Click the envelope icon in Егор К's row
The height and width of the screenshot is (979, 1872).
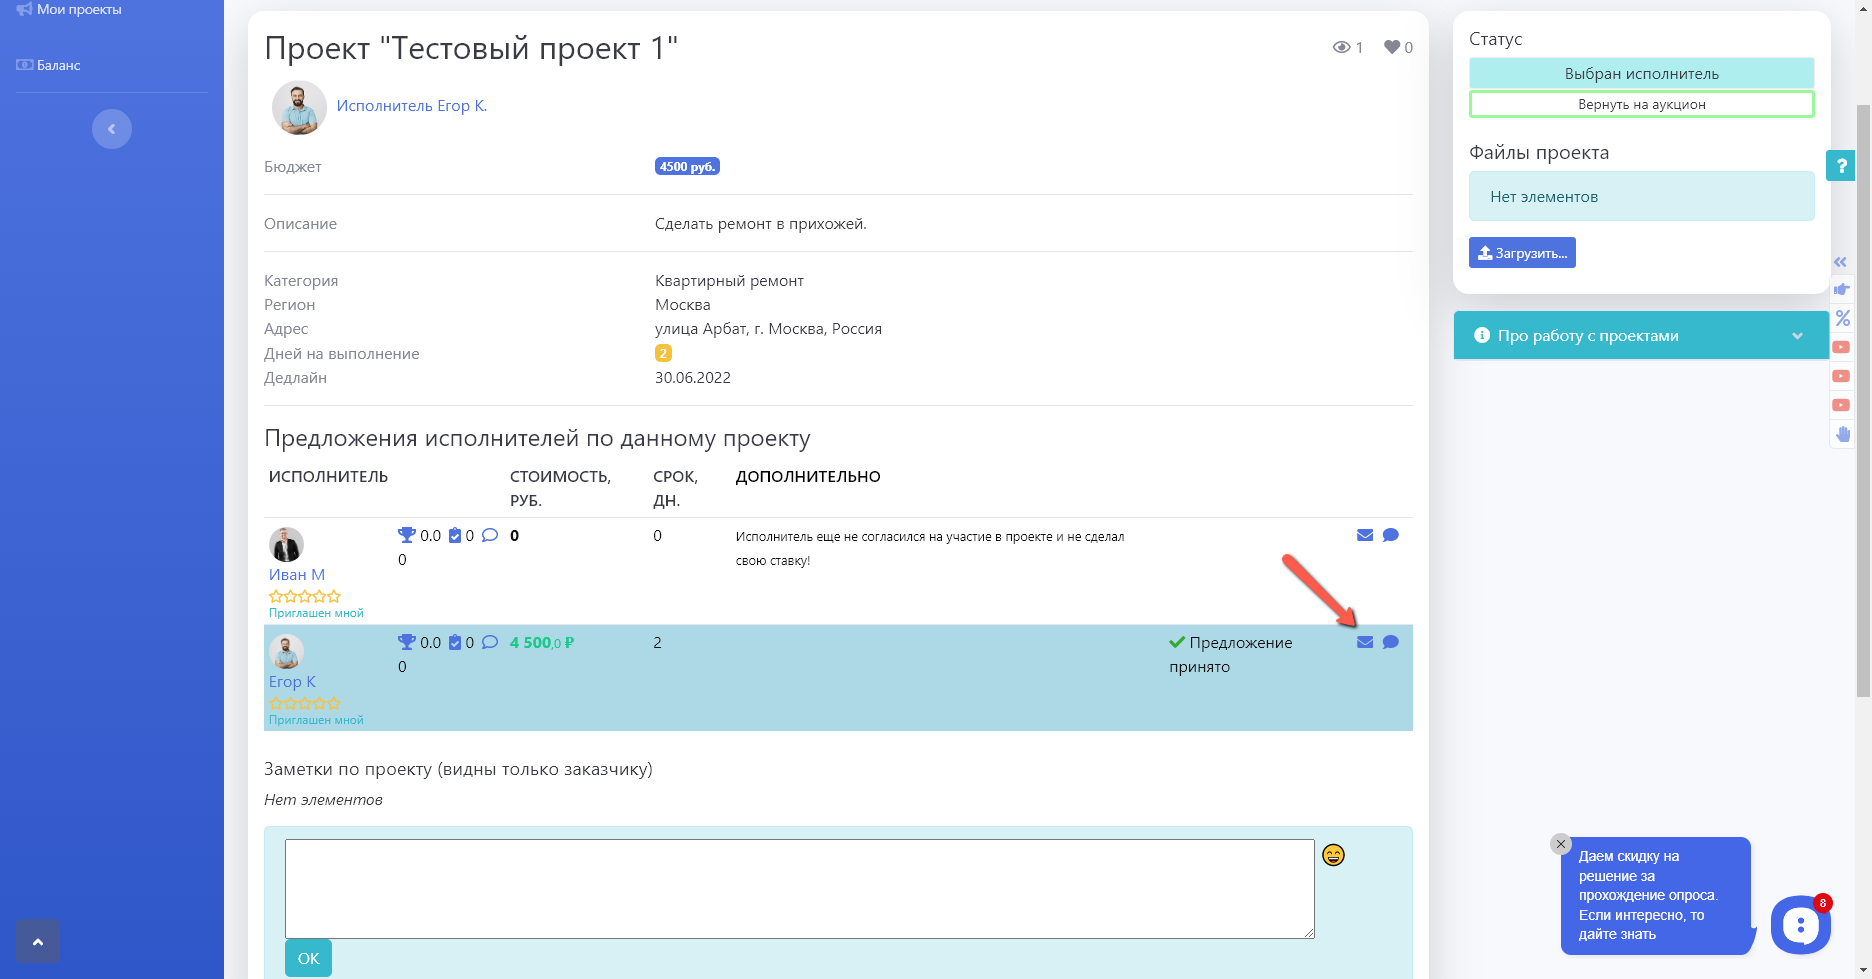click(1364, 642)
